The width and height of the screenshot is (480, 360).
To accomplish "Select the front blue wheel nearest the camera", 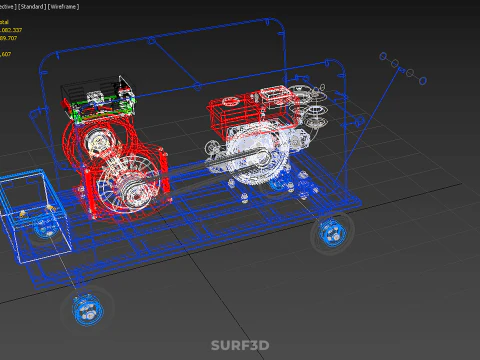I will click(x=88, y=310).
